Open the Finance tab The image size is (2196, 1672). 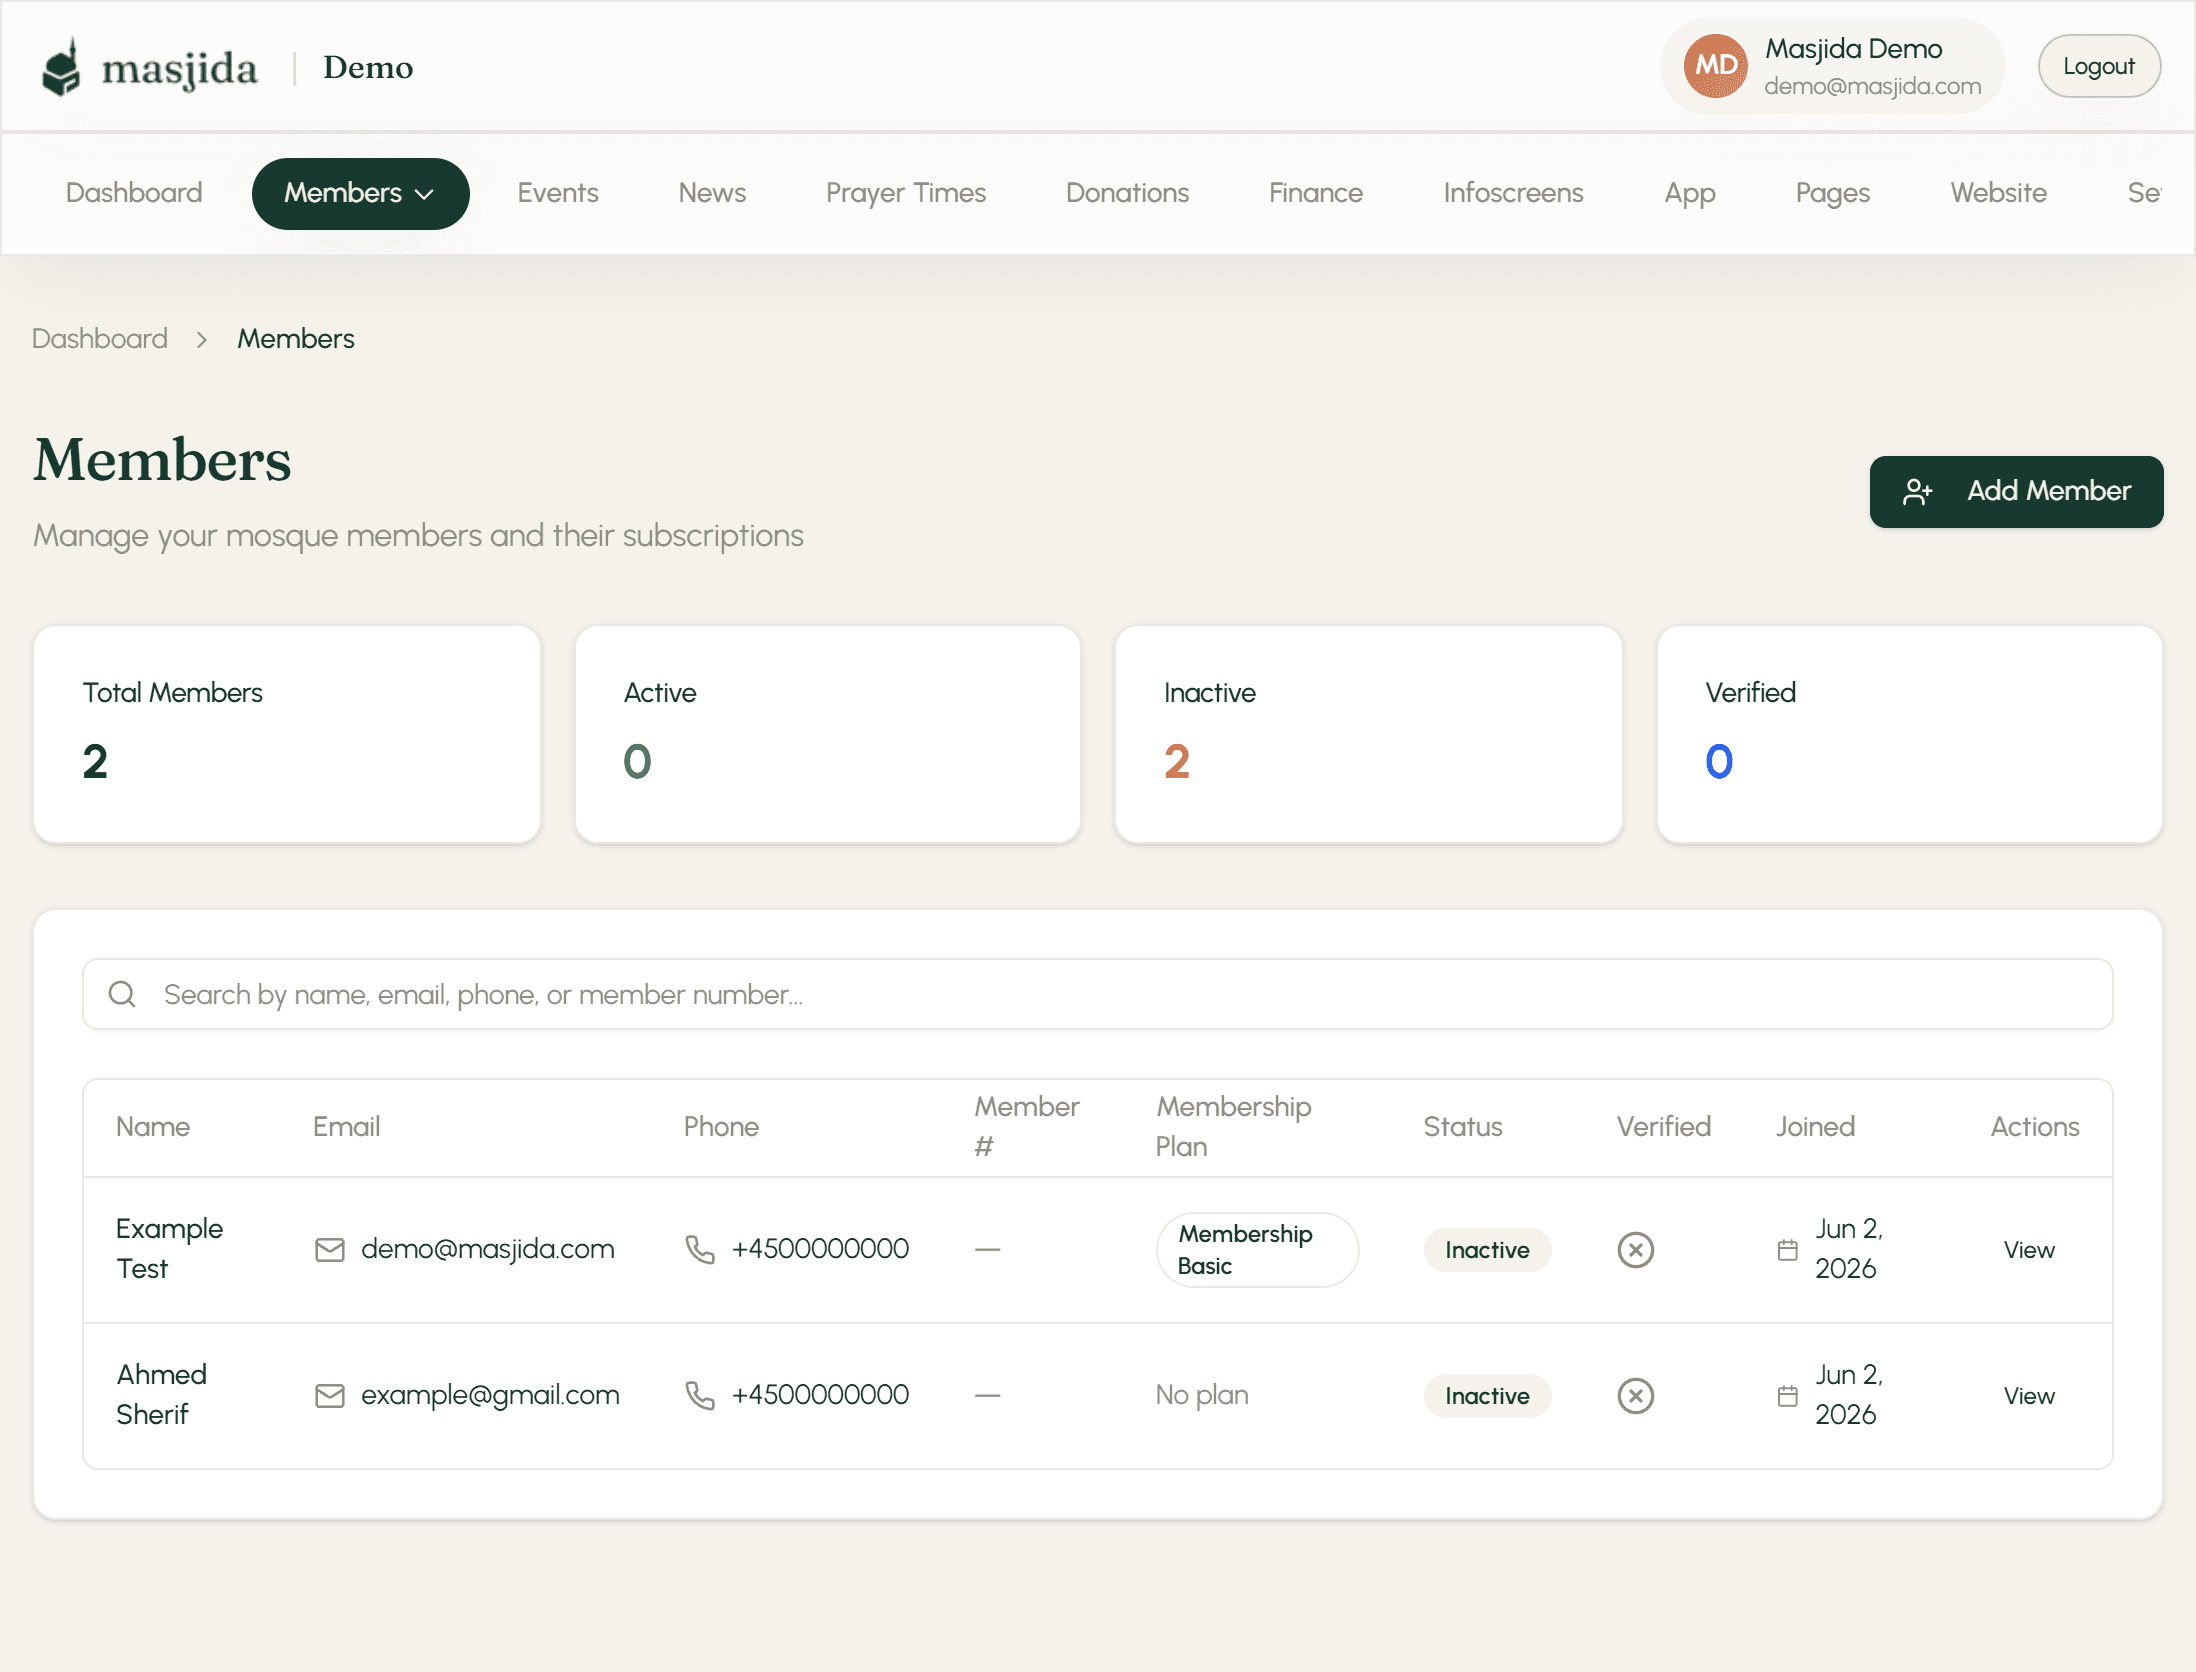click(1316, 193)
